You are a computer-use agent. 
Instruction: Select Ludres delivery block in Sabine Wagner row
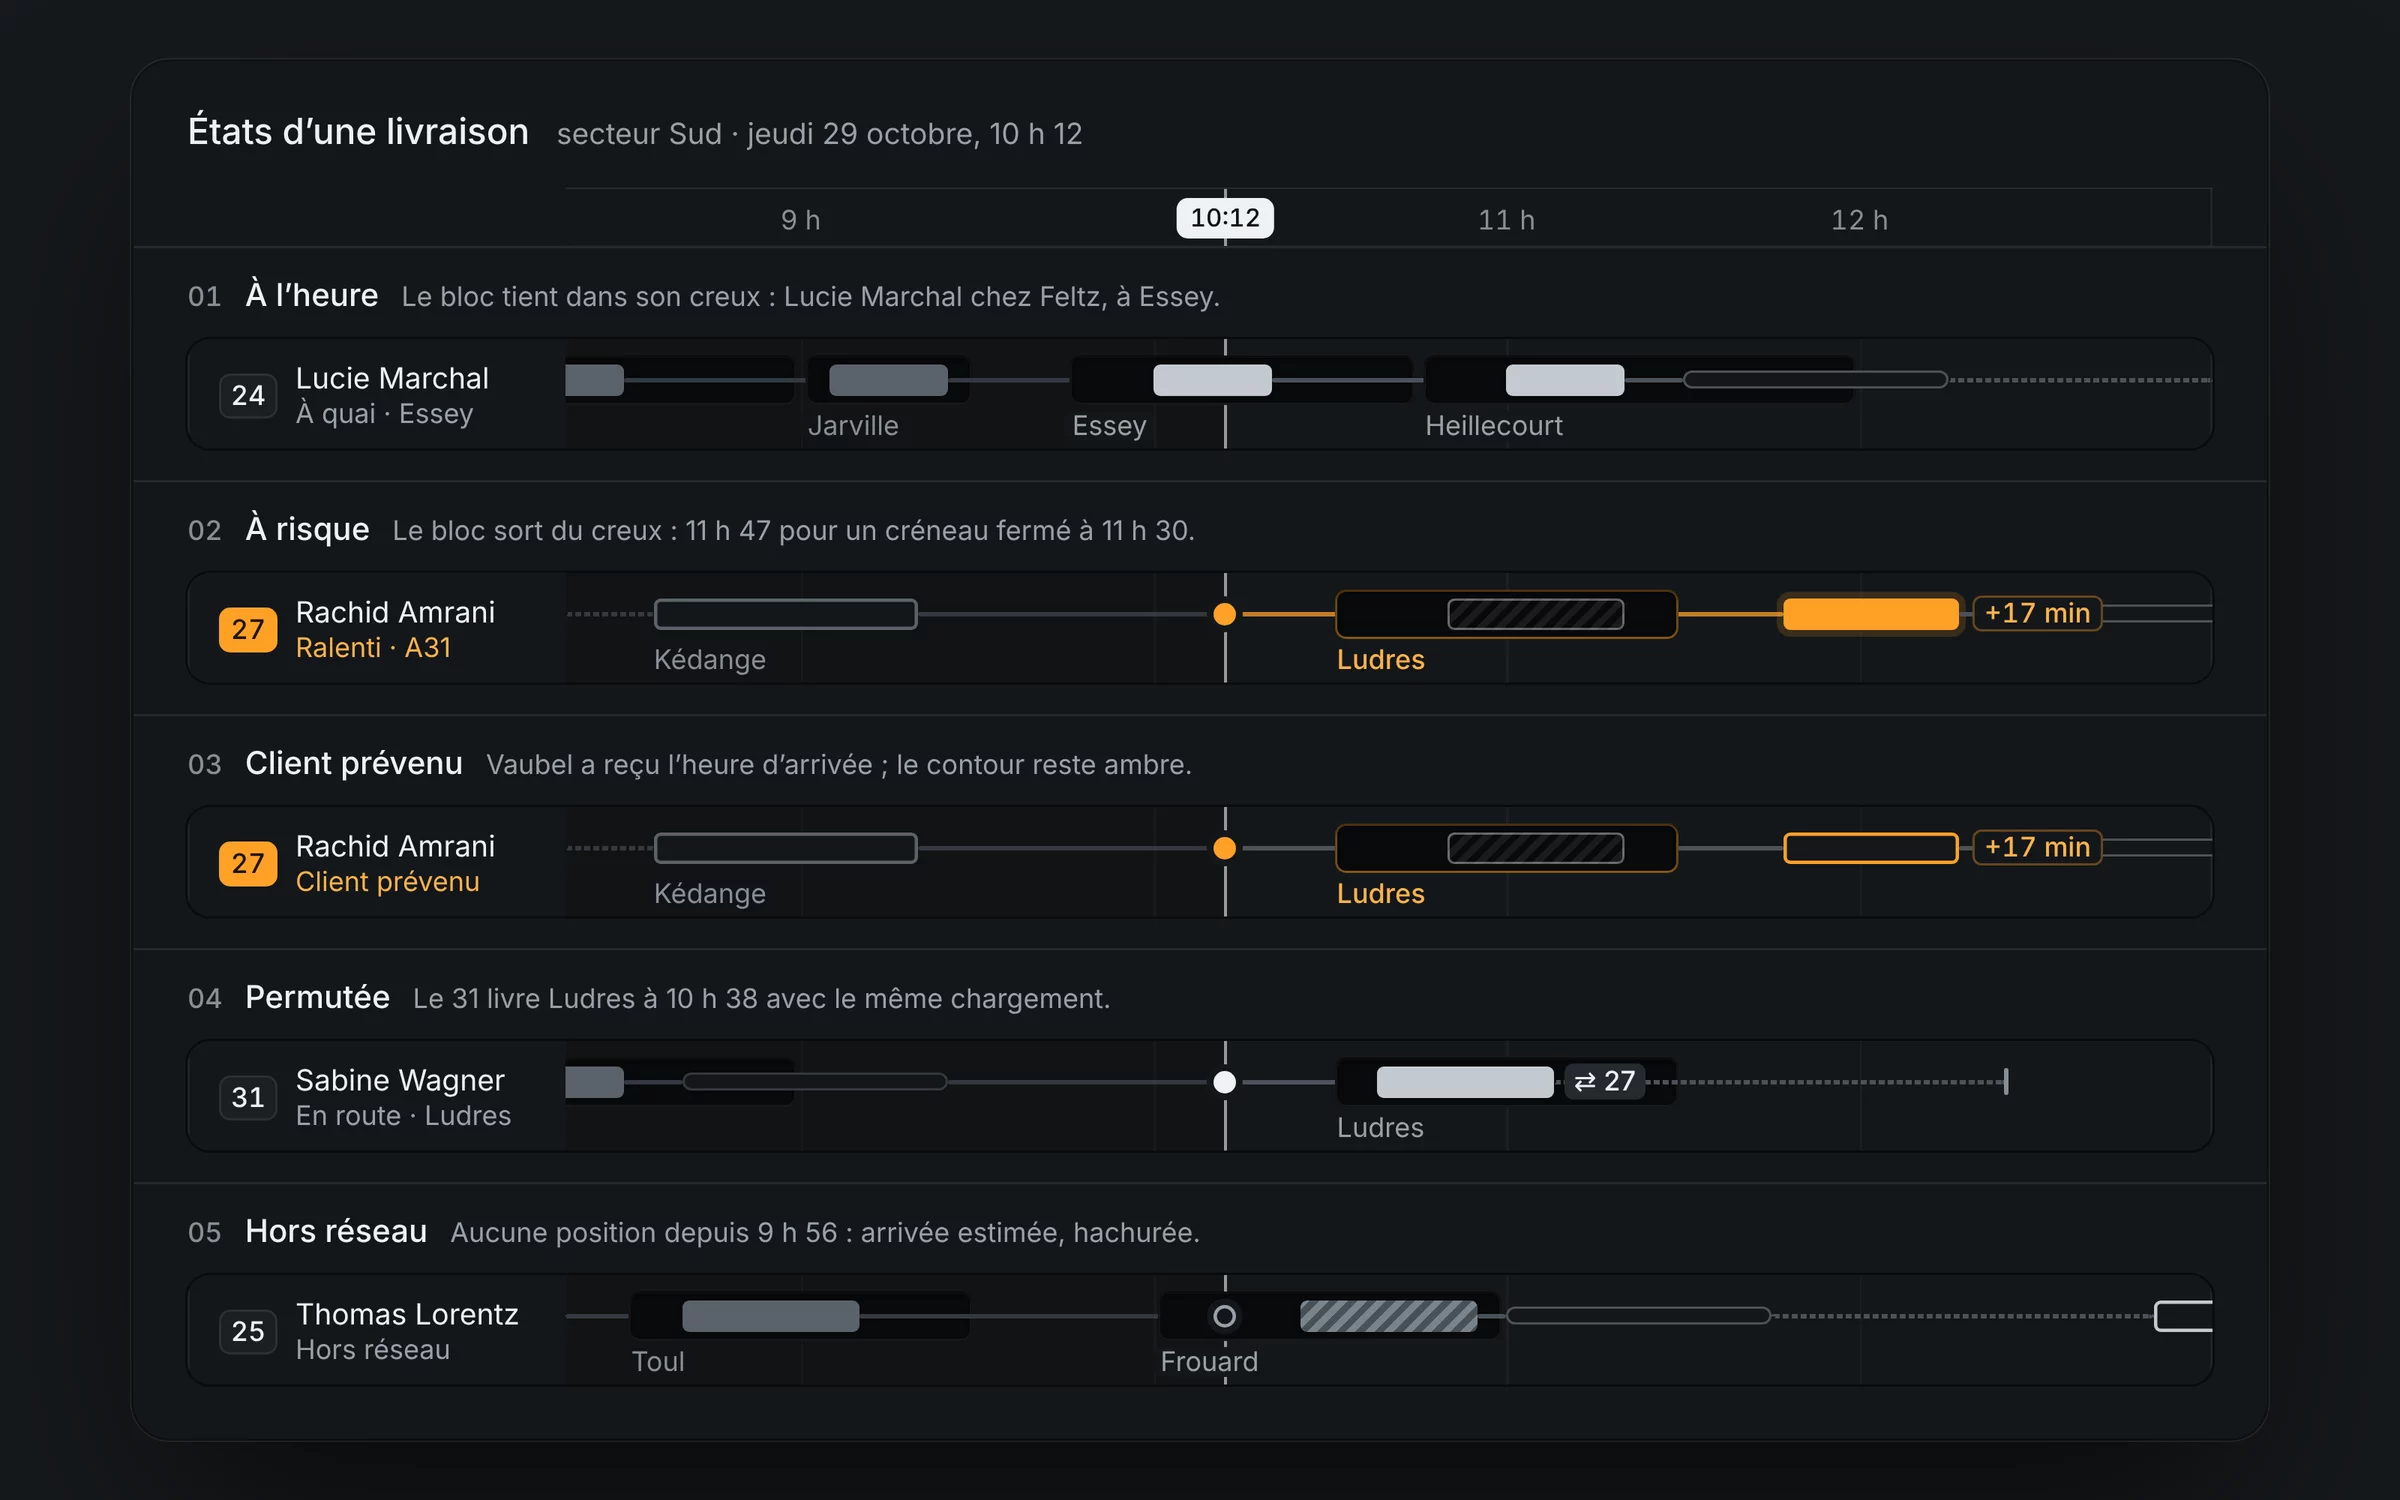click(x=1465, y=1082)
